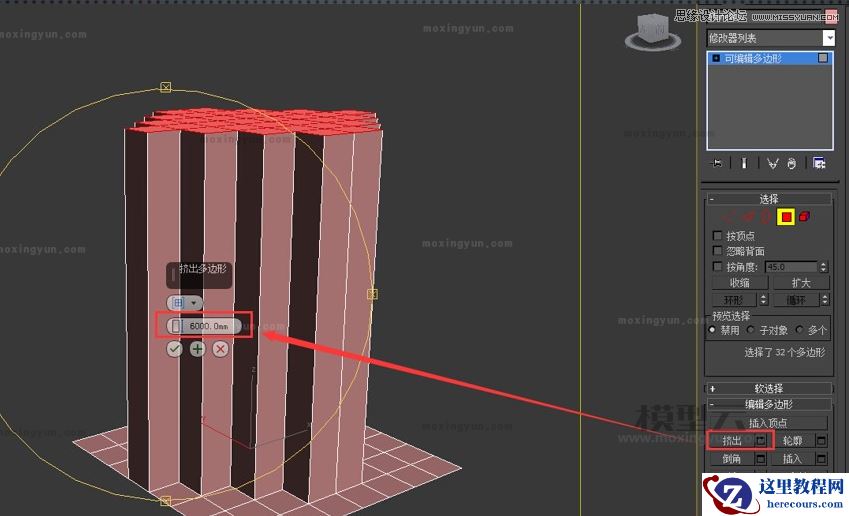Click the Pin Stack icon
Viewport: 849px width, 516px height.
[717, 163]
